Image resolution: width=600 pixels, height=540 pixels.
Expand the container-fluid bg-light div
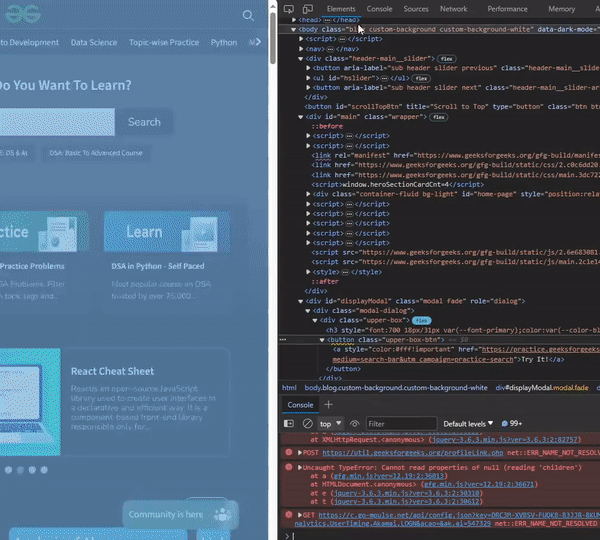pyautogui.click(x=308, y=194)
